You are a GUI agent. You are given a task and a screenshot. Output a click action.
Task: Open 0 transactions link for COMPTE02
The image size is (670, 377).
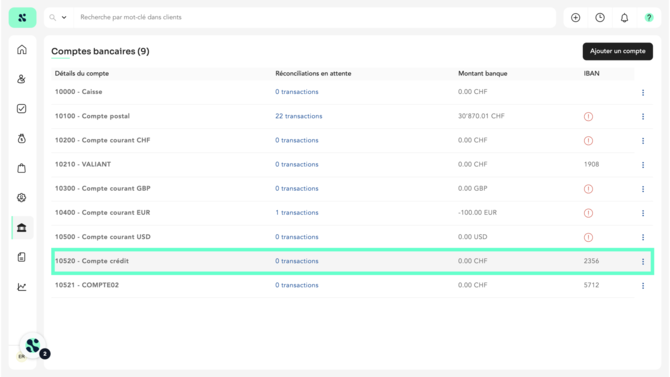tap(297, 285)
